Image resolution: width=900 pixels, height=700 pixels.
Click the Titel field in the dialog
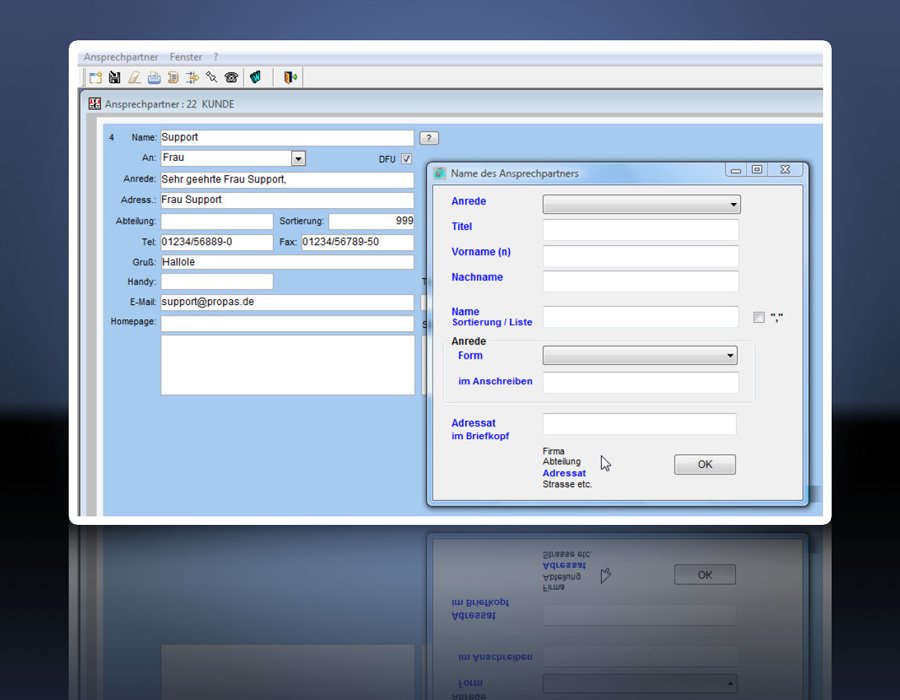(x=641, y=230)
